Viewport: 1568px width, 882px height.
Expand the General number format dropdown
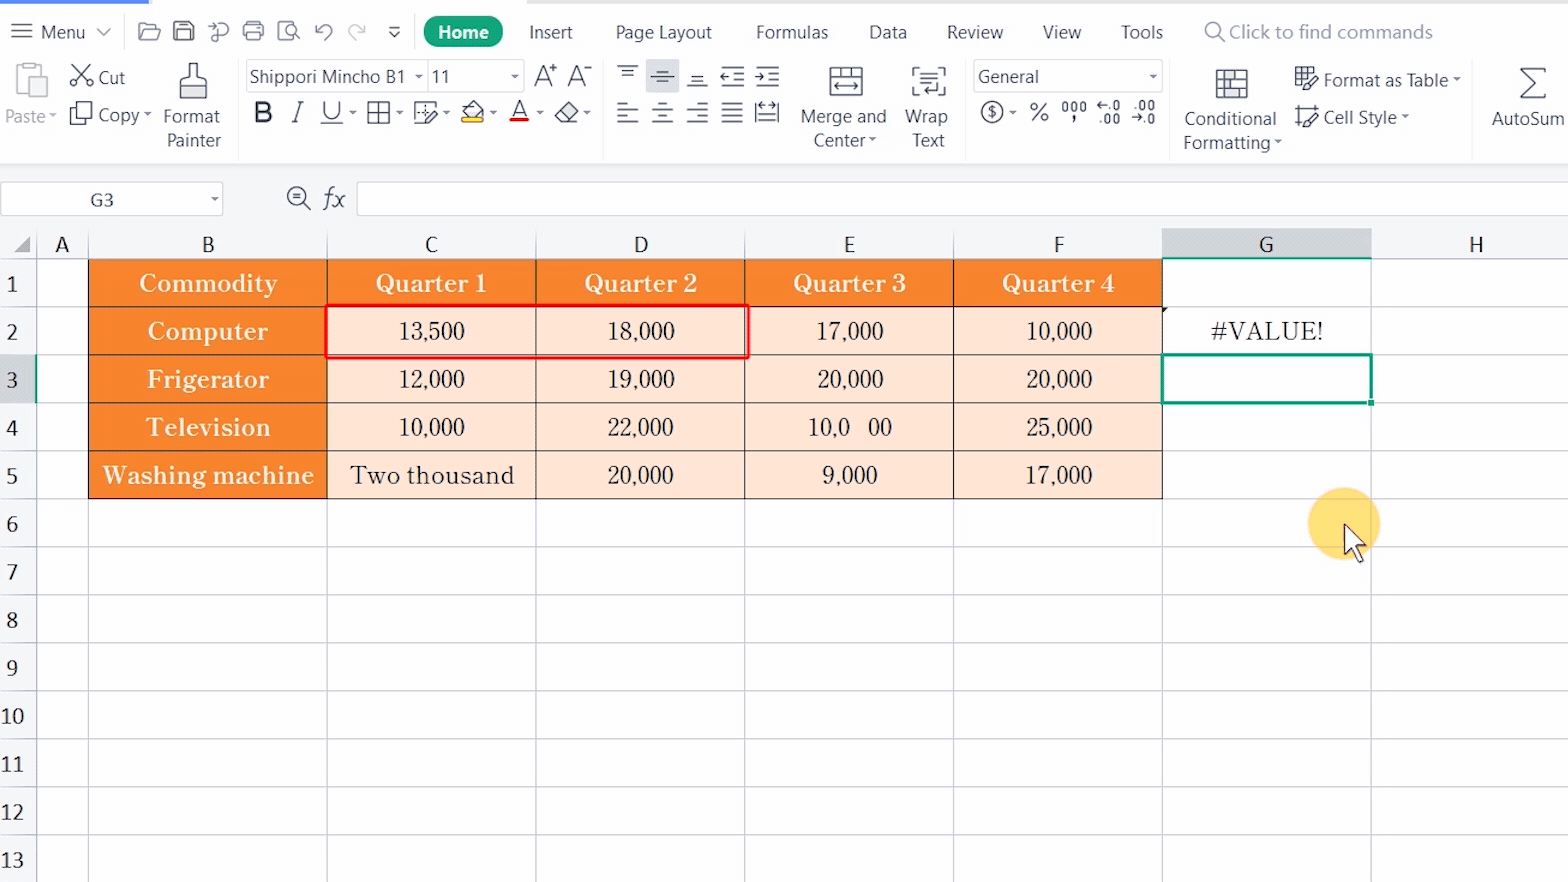coord(1153,77)
